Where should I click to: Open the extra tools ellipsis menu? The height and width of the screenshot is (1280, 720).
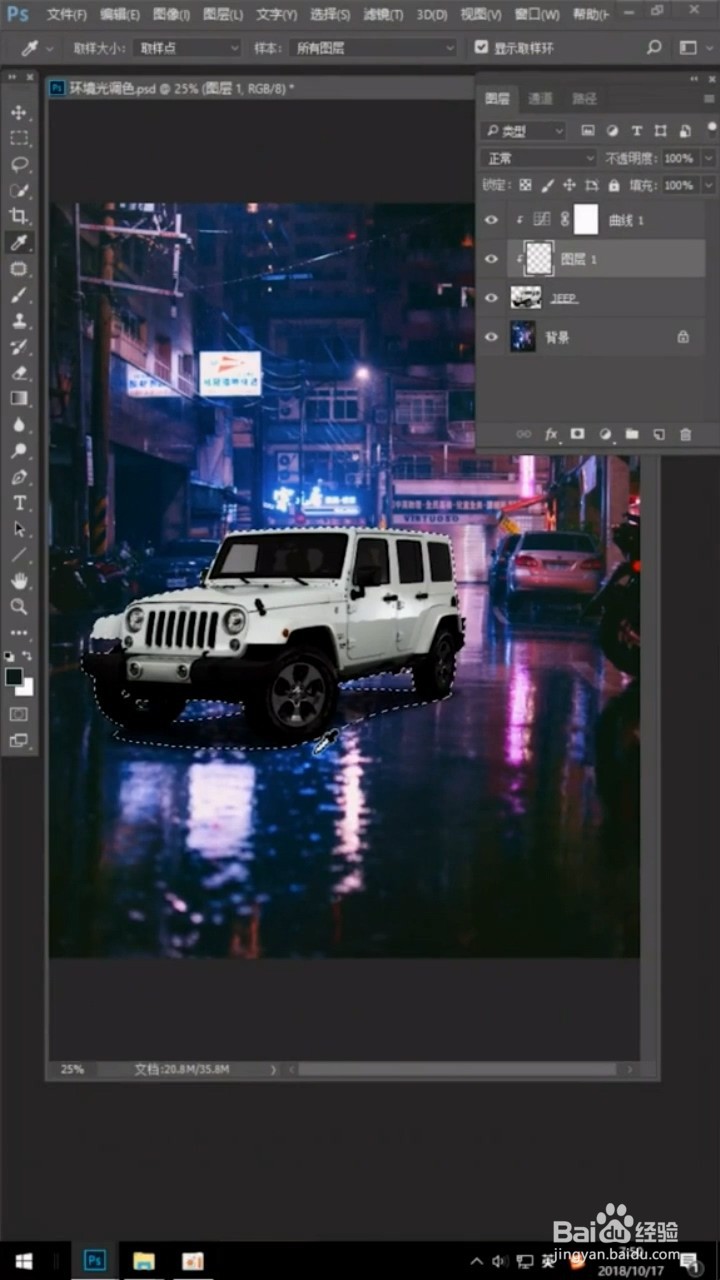click(x=19, y=633)
